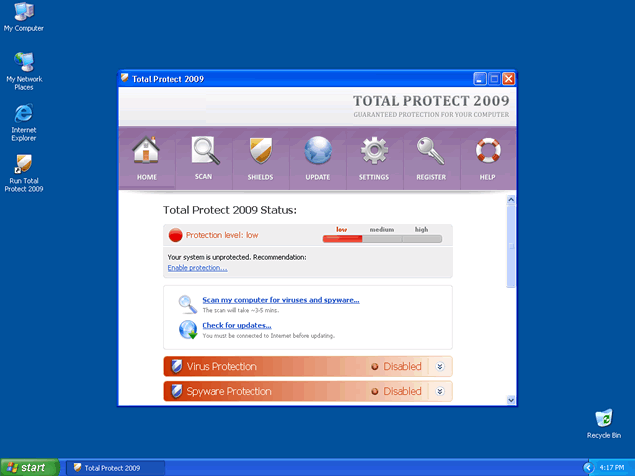Image resolution: width=635 pixels, height=476 pixels.
Task: Open the Home house icon
Action: point(147,152)
